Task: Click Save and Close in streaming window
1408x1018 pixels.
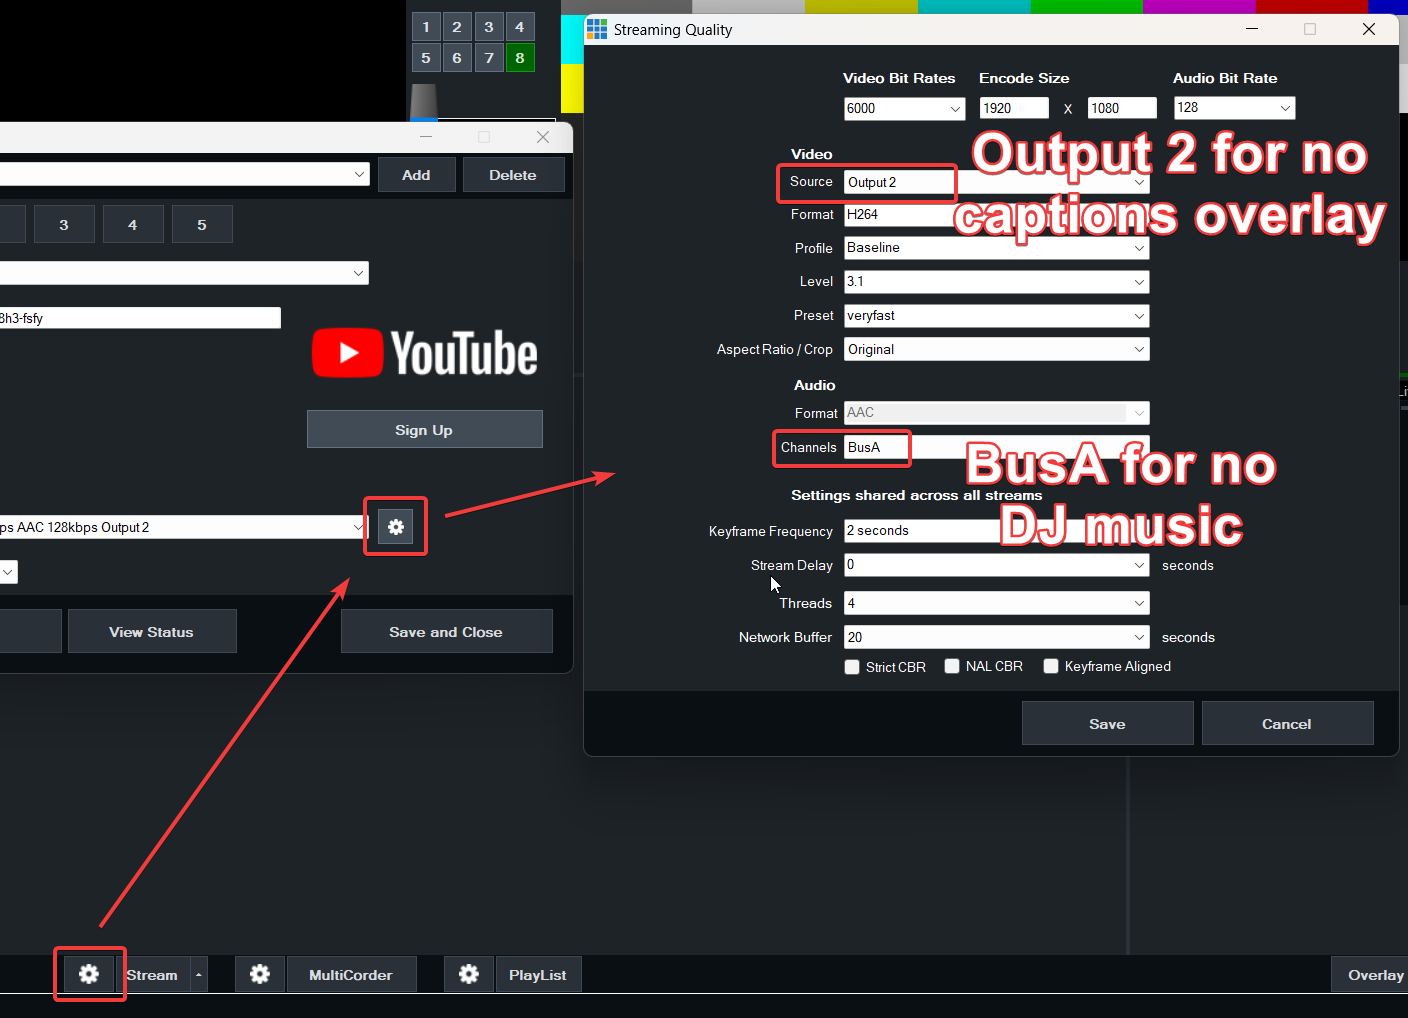Action: pos(446,631)
